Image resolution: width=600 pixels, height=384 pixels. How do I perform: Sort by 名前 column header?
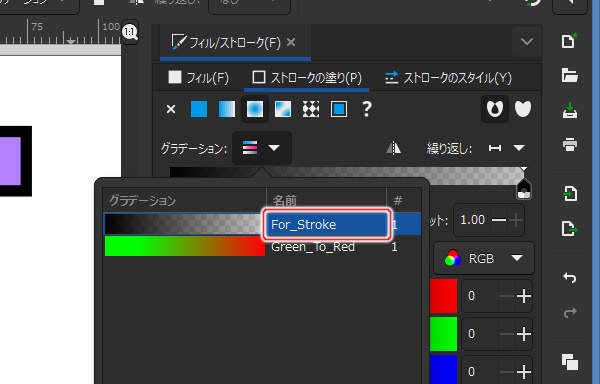point(326,200)
